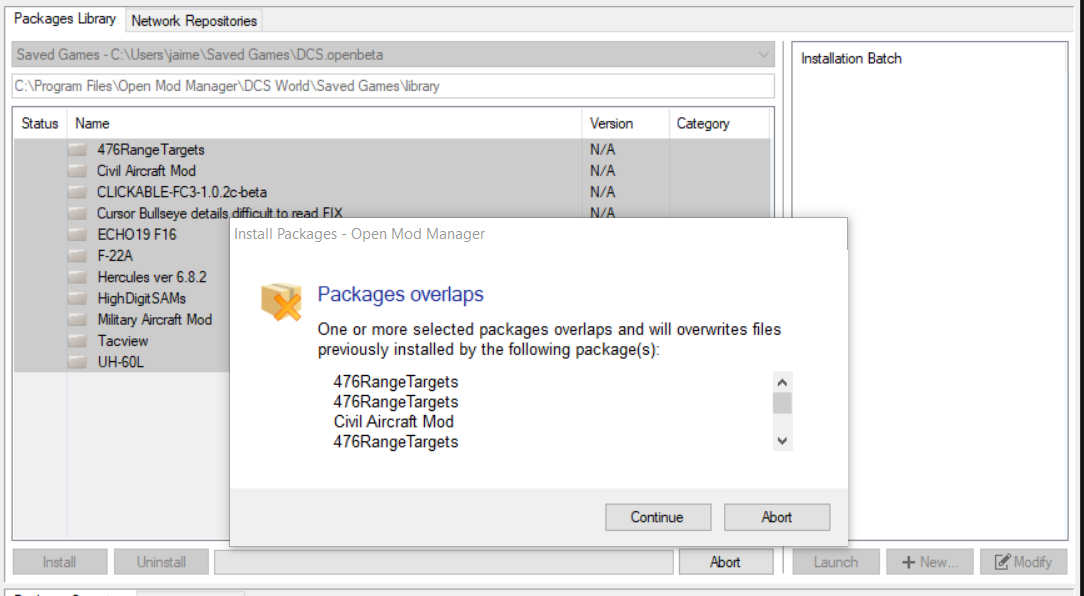Click Abort in the Packages overlaps dialog
The width and height of the screenshot is (1084, 596).
pyautogui.click(x=776, y=517)
